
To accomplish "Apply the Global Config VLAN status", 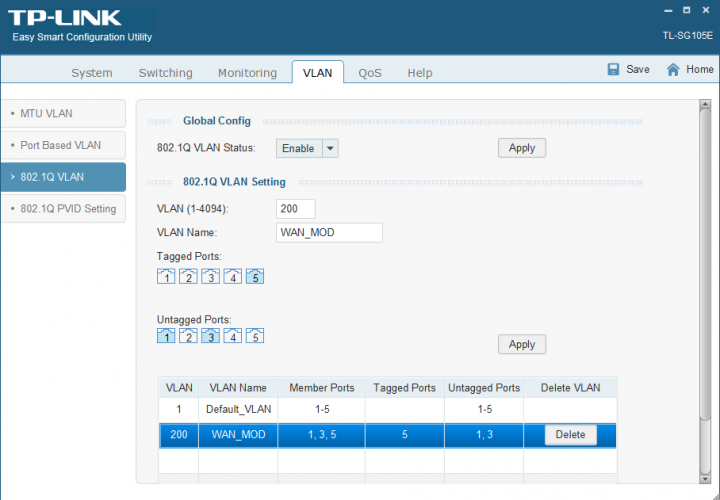I will [x=522, y=148].
